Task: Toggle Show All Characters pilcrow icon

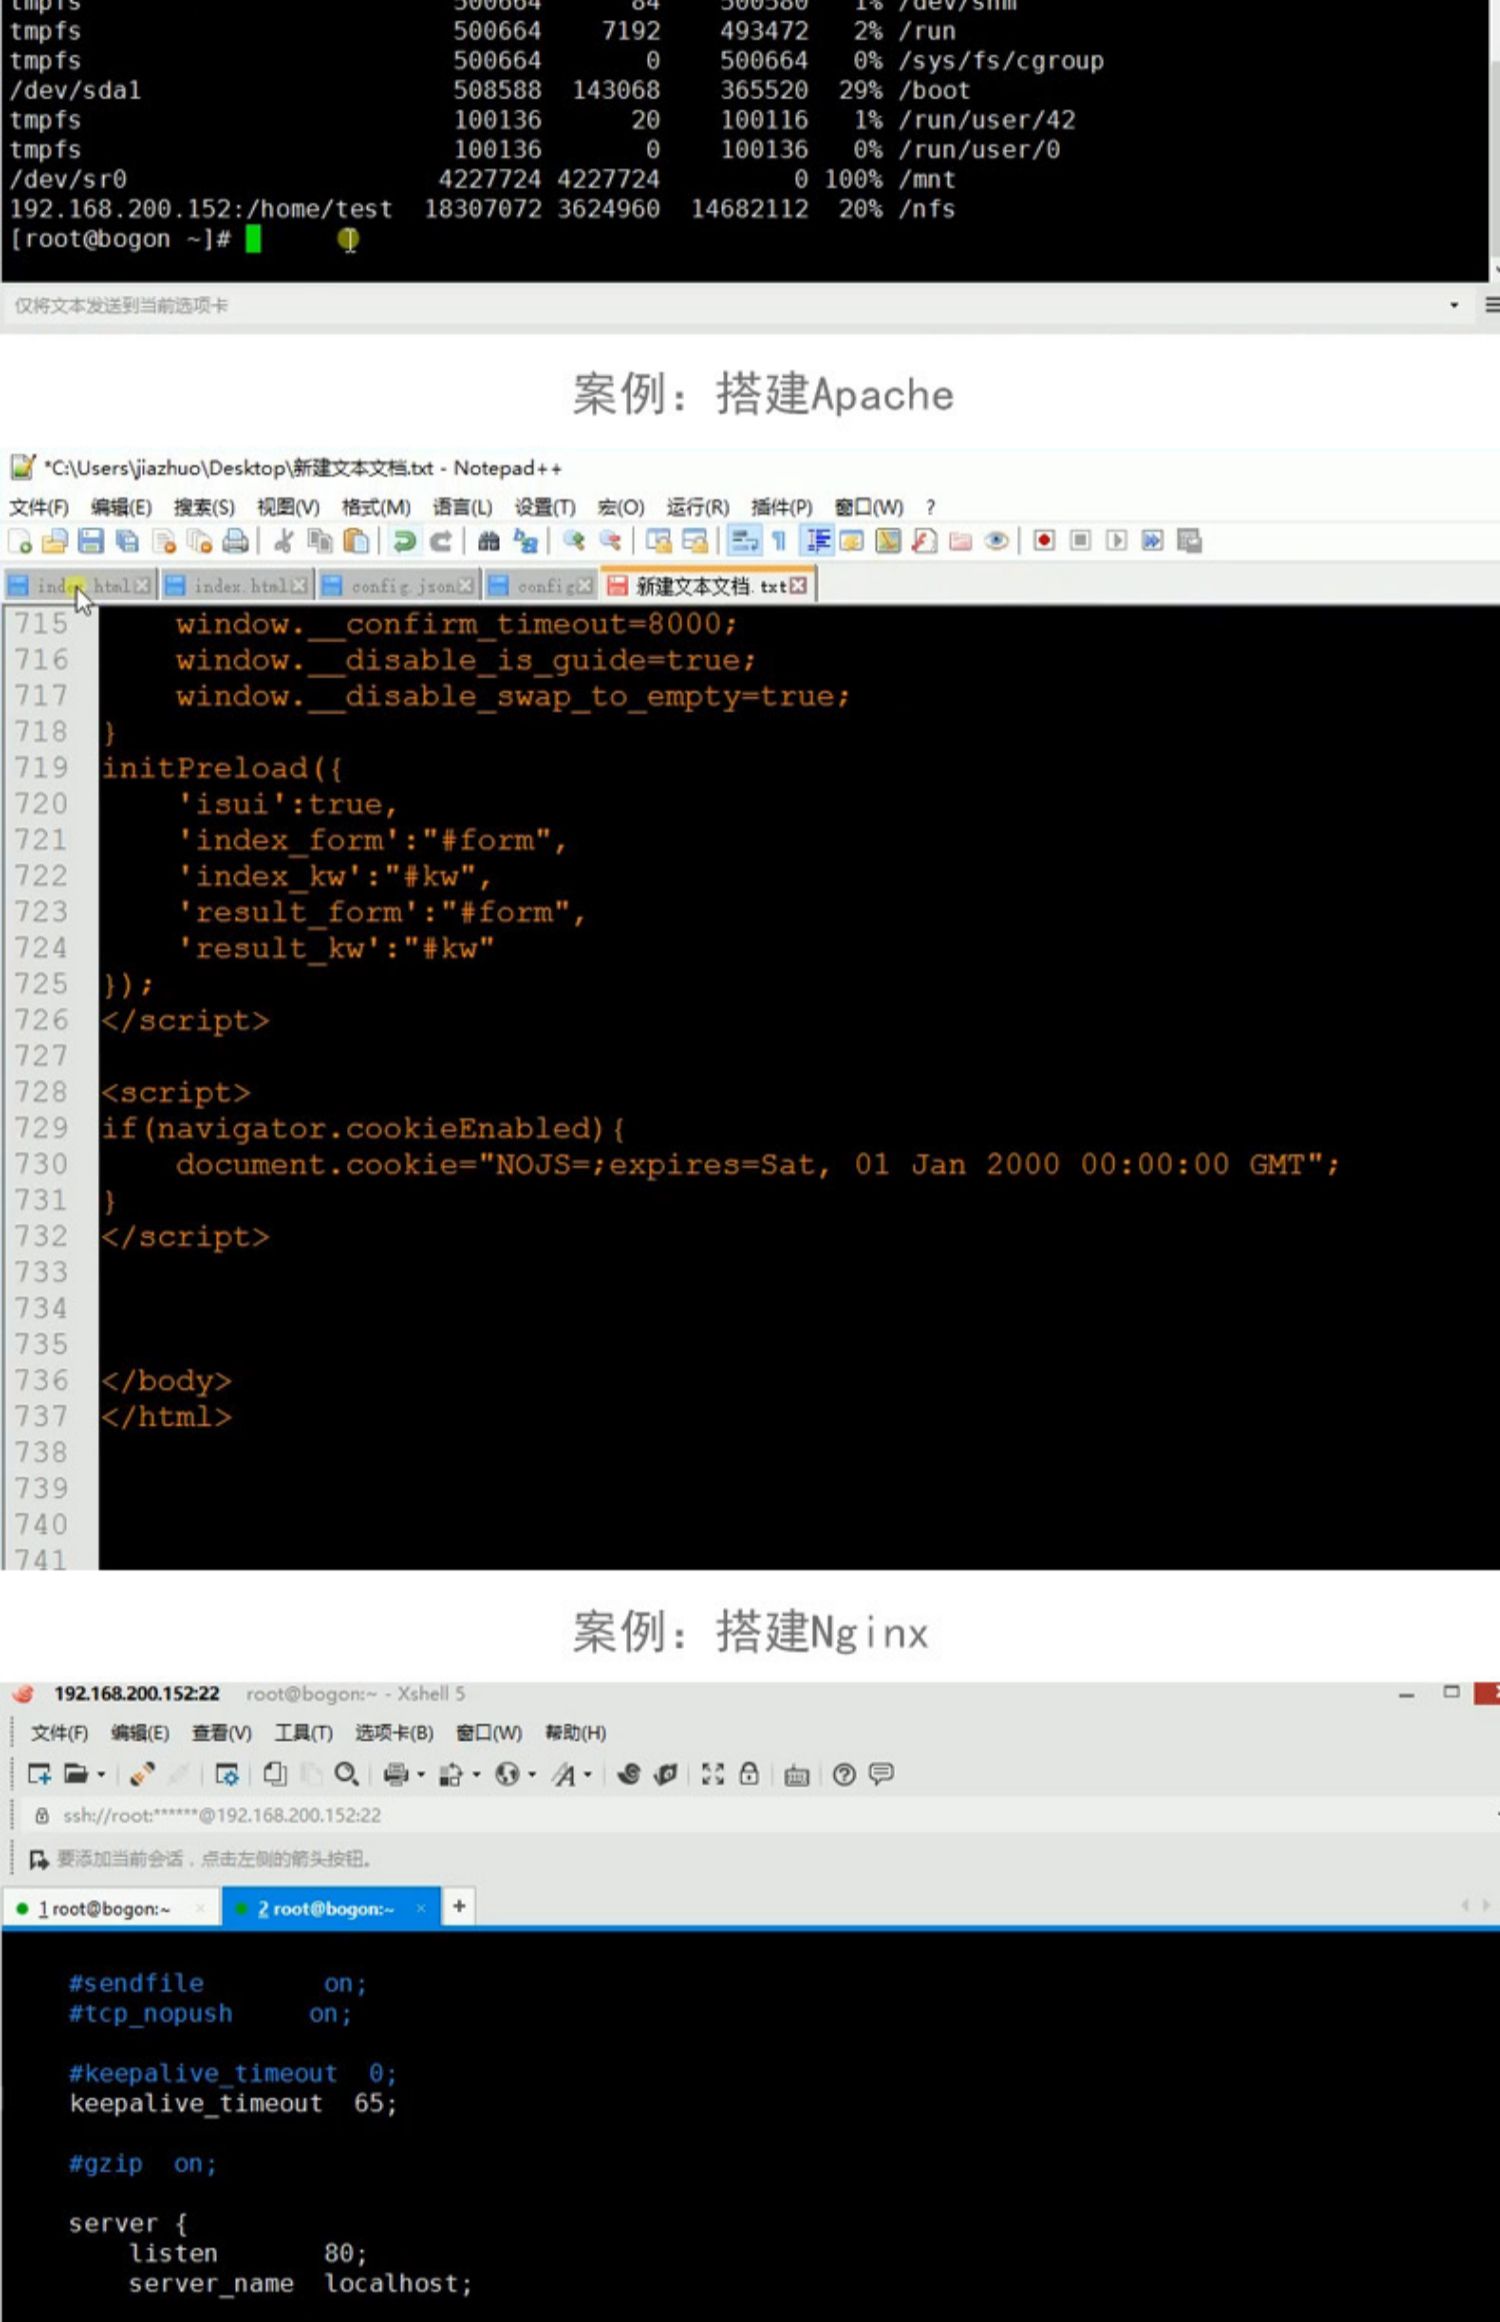Action: 779,541
